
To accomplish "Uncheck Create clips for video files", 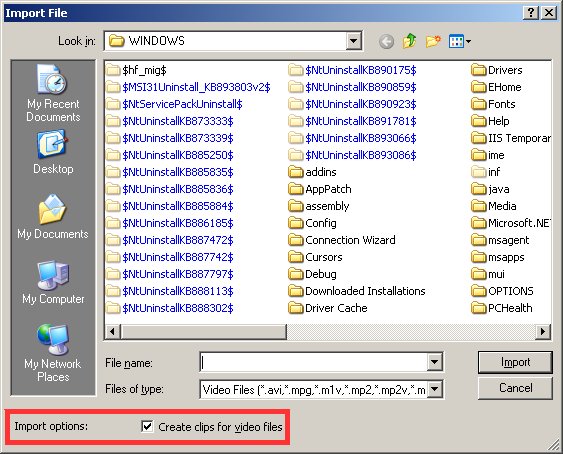I will coord(147,427).
